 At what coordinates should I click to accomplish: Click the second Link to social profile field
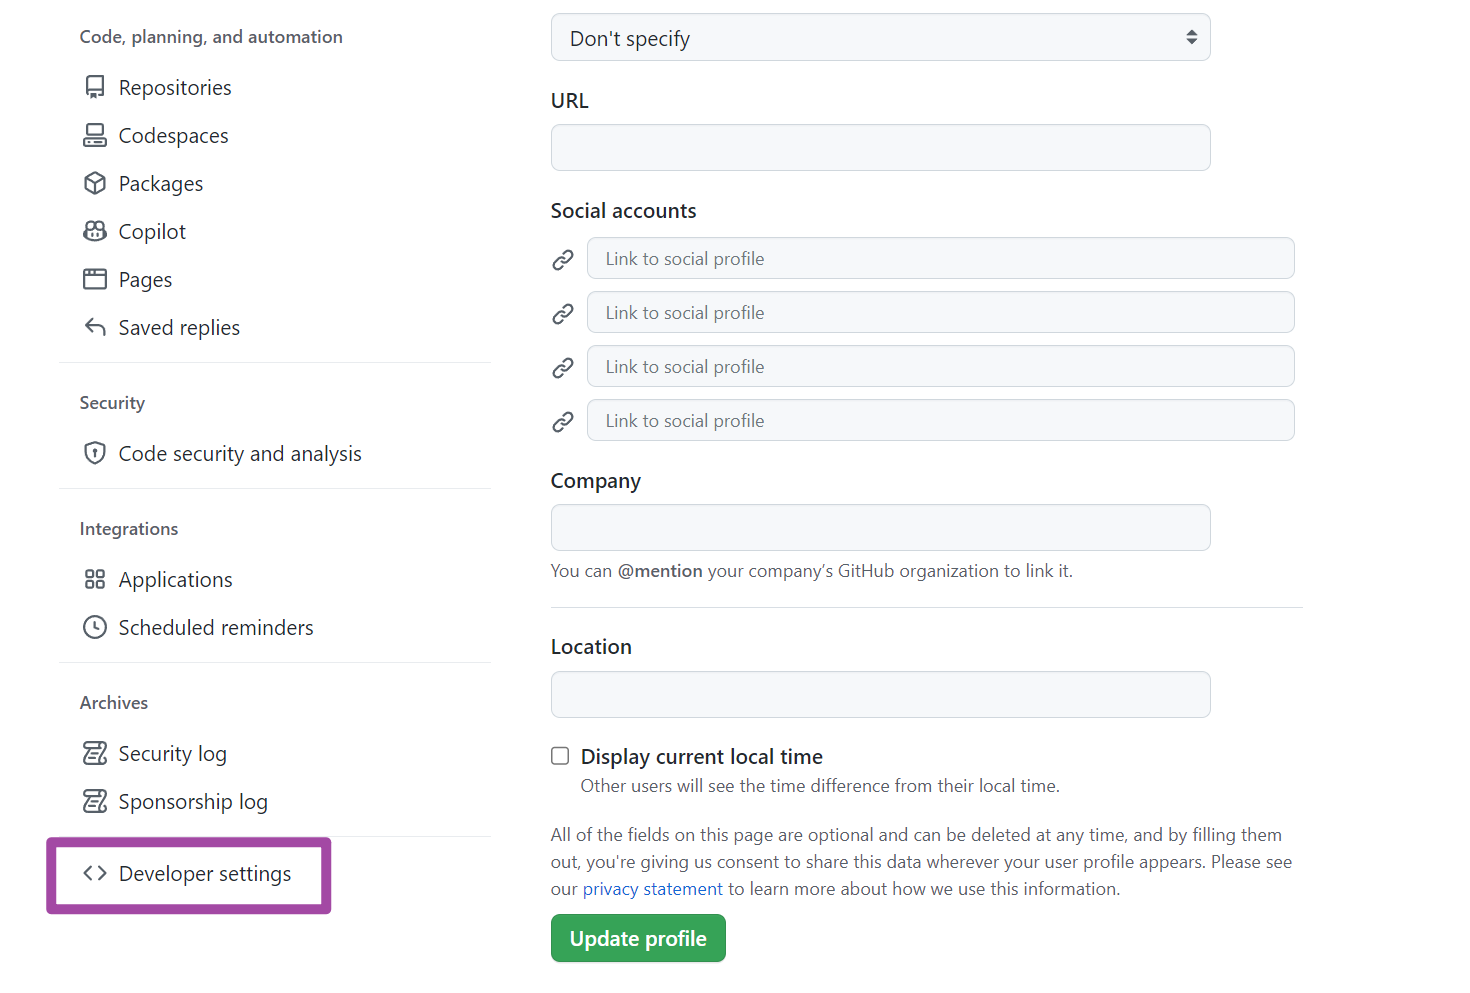[x=940, y=312]
